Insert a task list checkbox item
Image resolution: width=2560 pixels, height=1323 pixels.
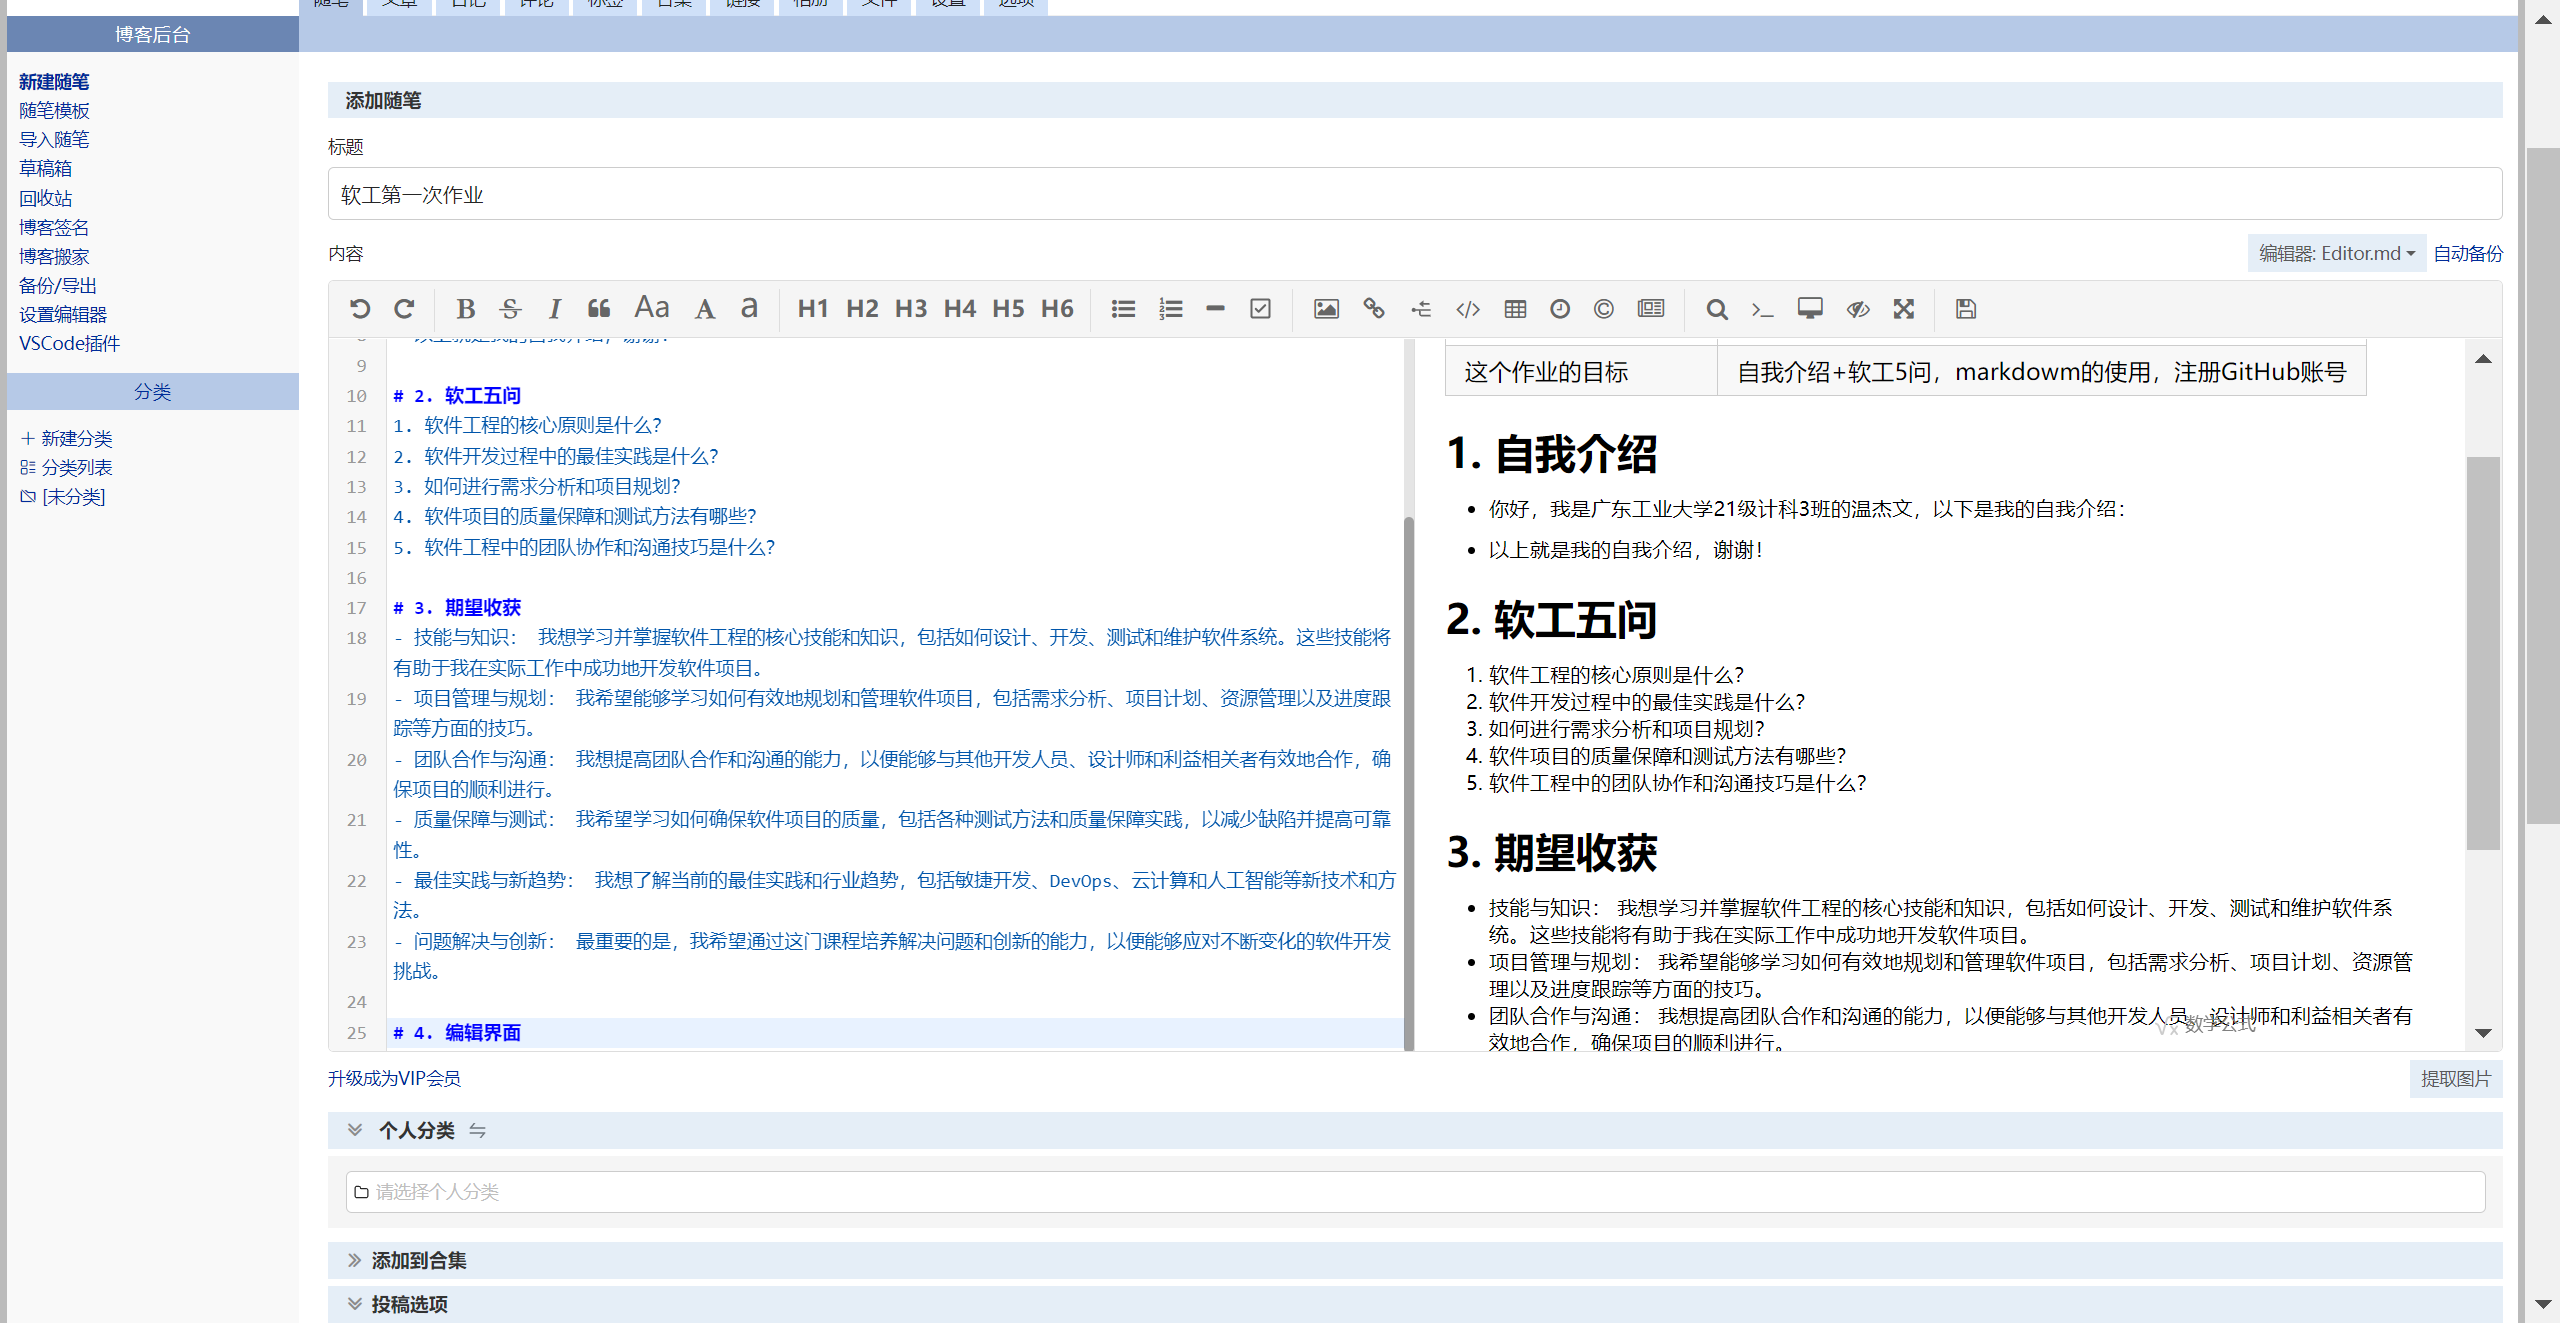tap(1261, 309)
